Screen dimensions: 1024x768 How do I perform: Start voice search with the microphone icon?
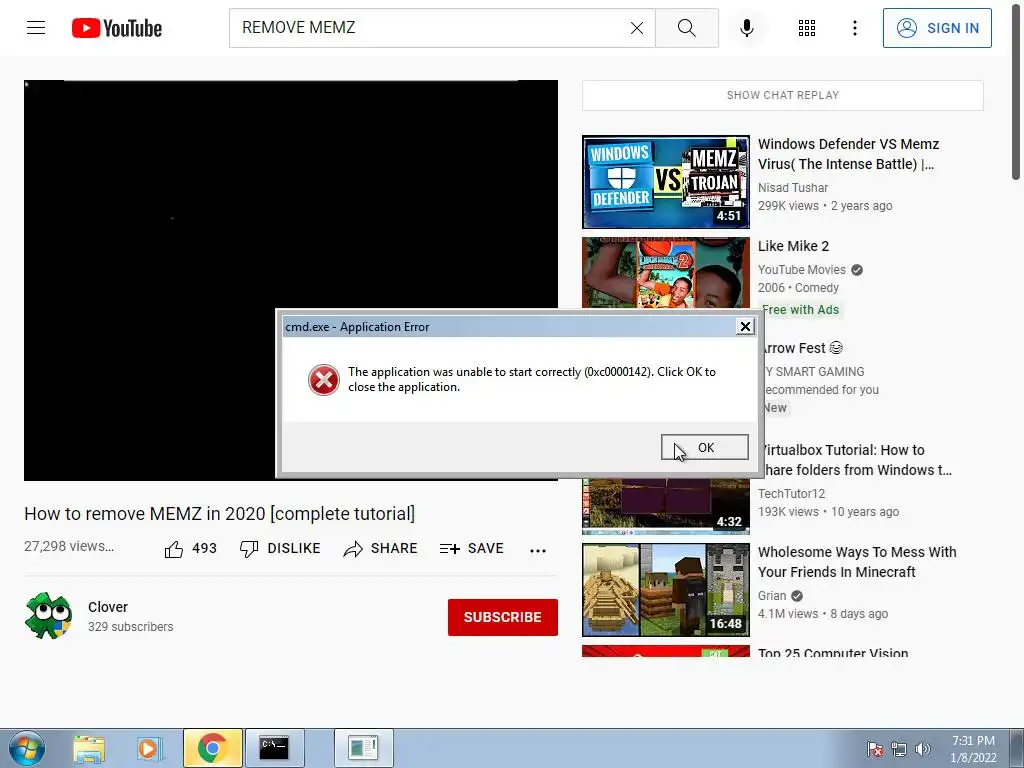(x=746, y=28)
